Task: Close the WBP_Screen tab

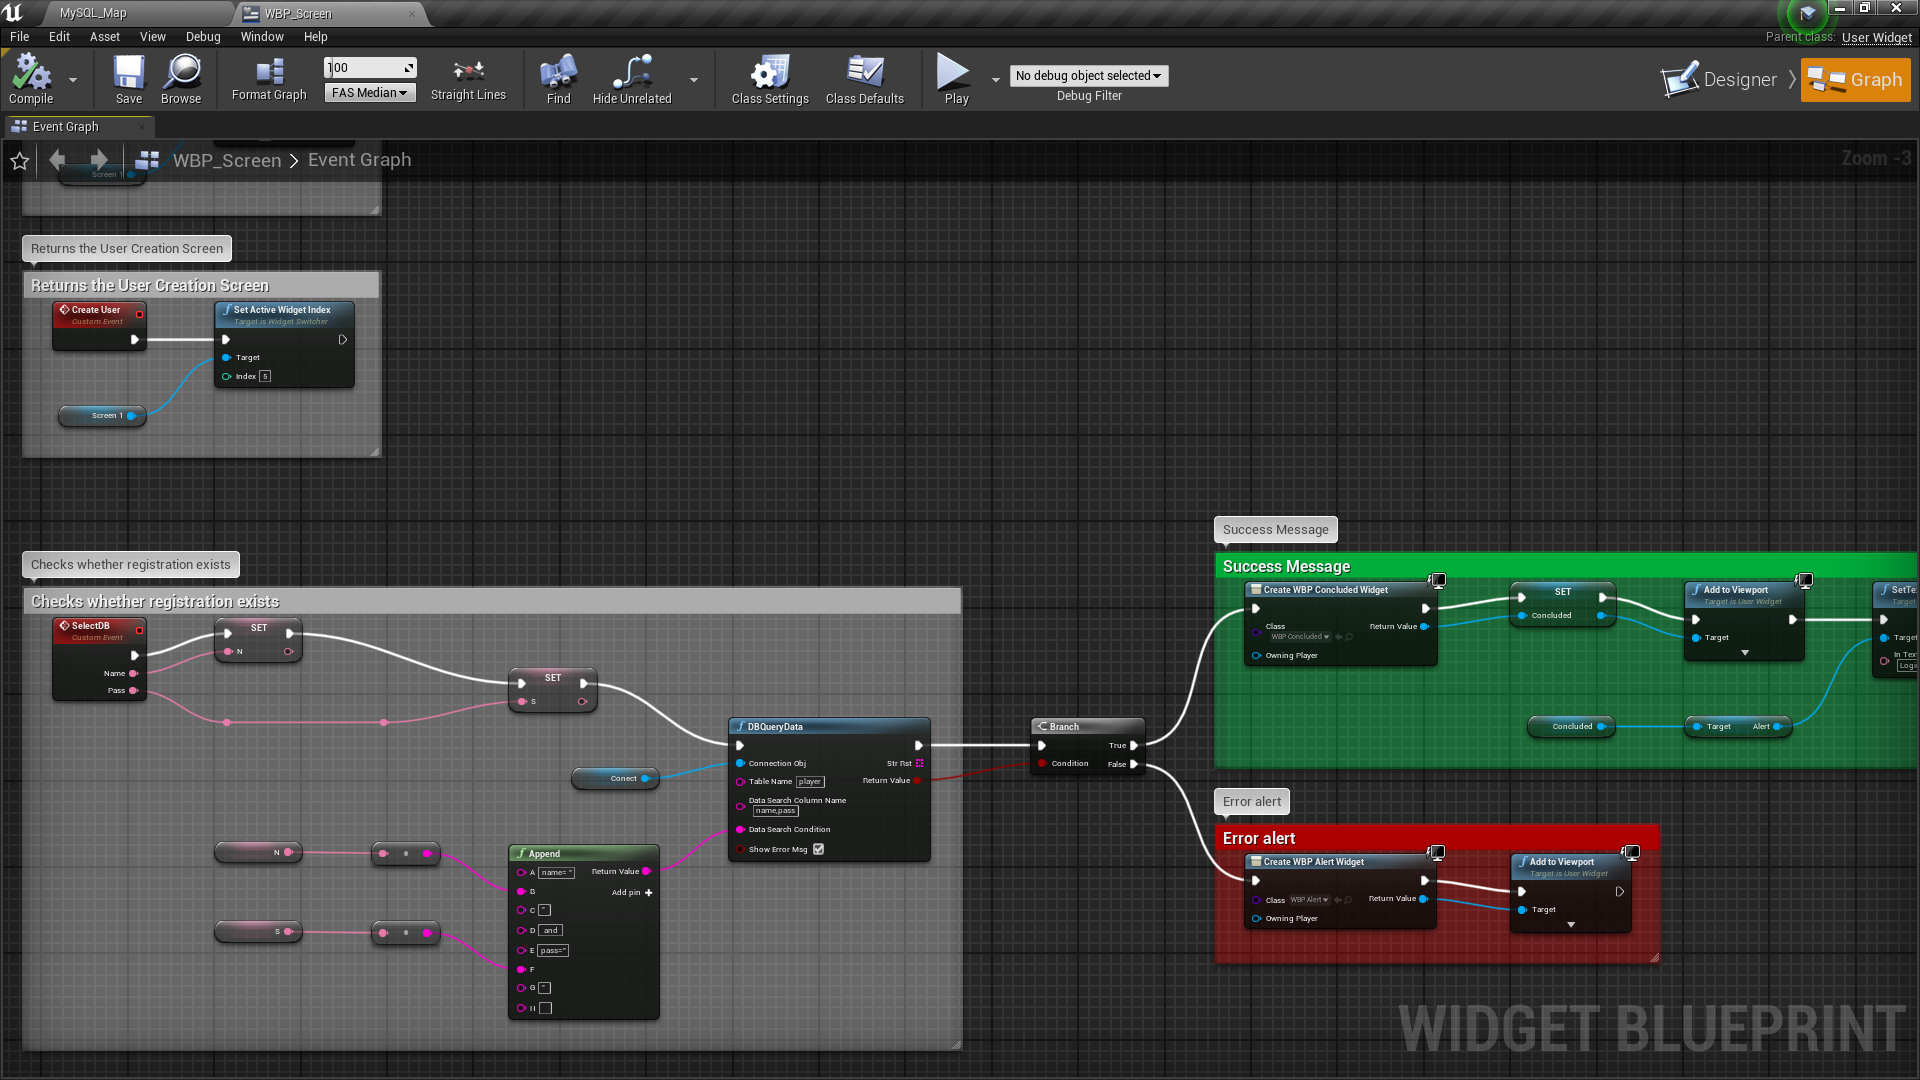Action: (411, 14)
